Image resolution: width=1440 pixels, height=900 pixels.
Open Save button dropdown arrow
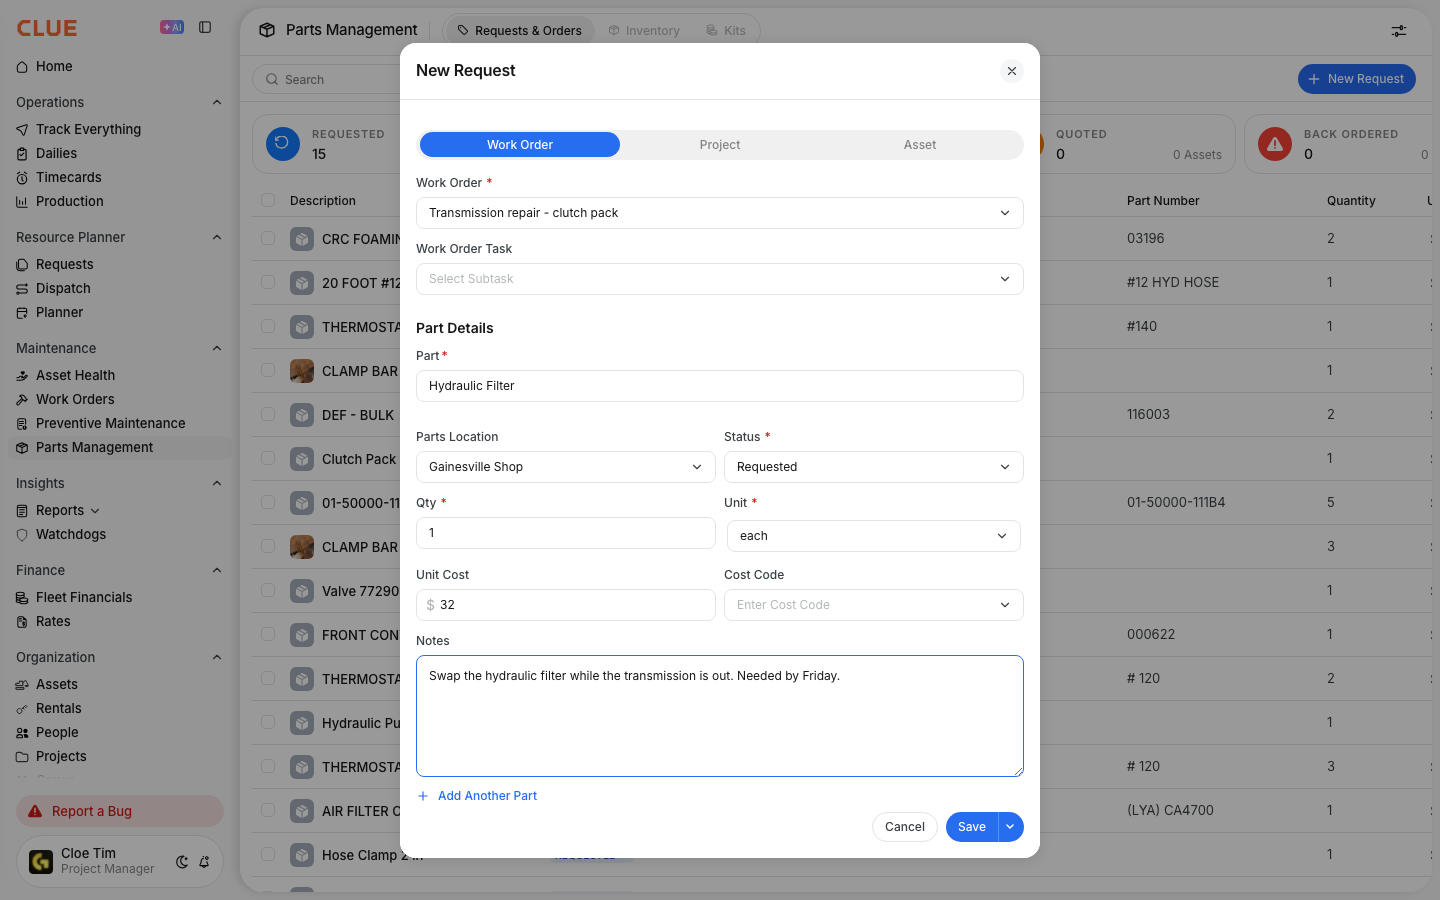(1011, 827)
